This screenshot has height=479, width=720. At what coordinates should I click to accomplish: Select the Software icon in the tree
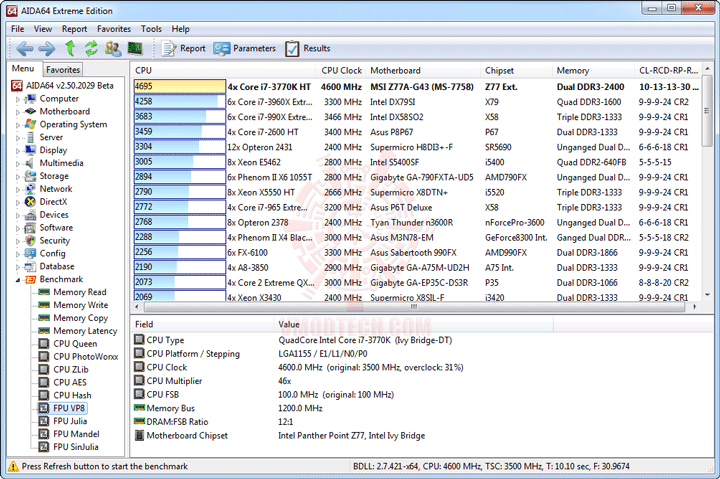tap(30, 228)
